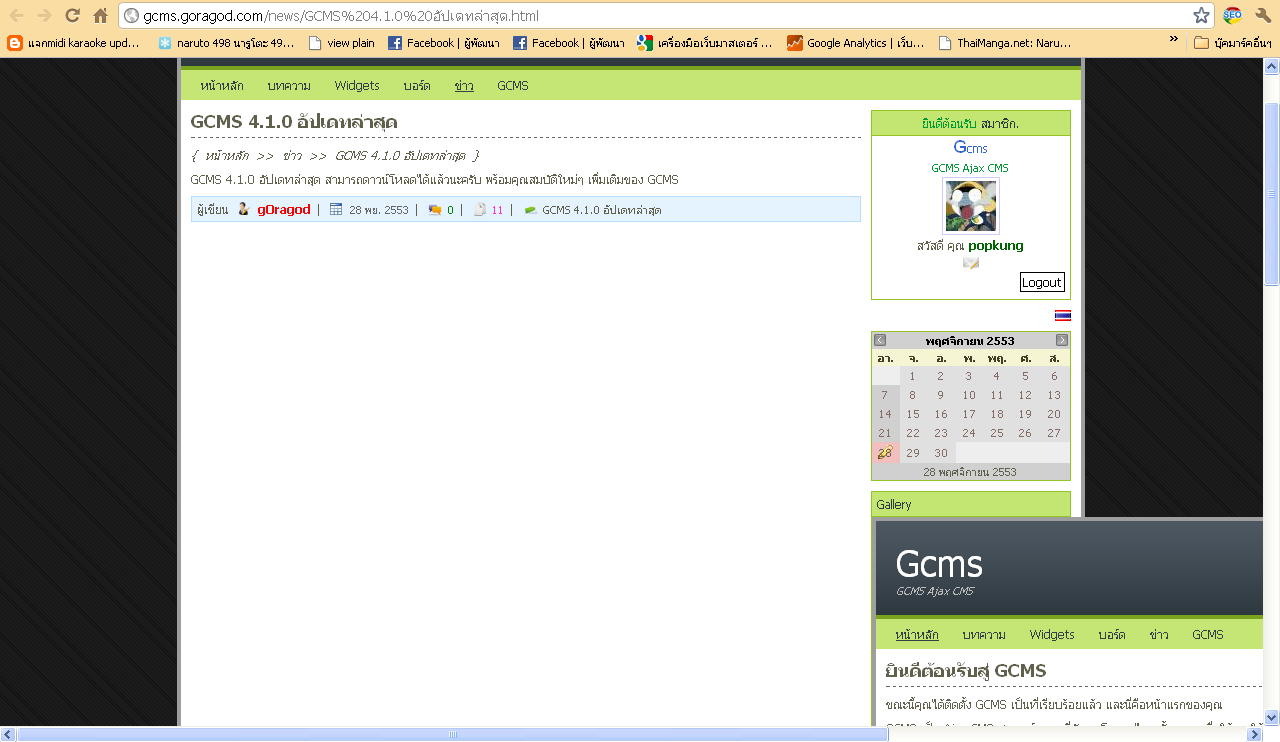Click the horizontal scrollbar thumb
The height and width of the screenshot is (742, 1280).
[x=453, y=734]
